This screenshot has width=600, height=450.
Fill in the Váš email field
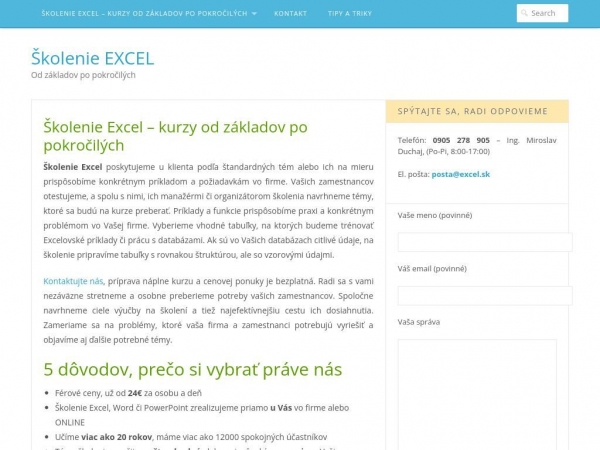[x=485, y=295]
